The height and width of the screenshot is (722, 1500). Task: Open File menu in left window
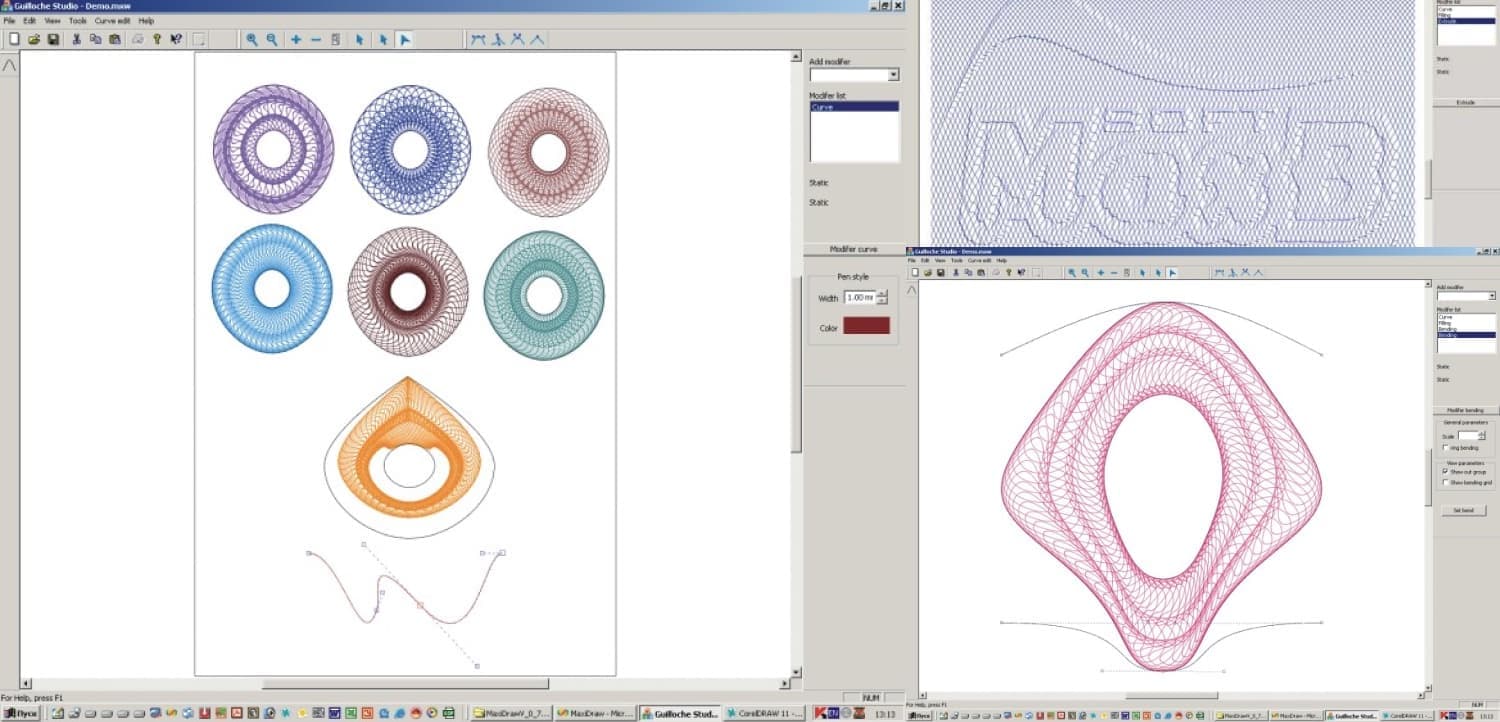pos(9,20)
